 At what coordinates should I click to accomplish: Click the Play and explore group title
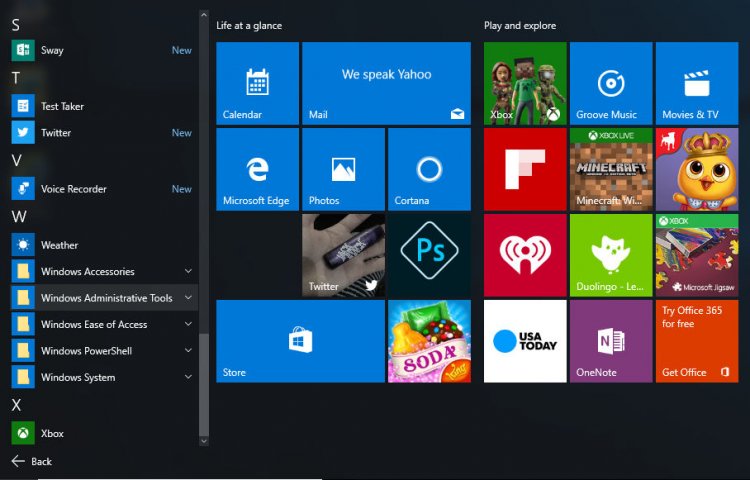(x=520, y=25)
